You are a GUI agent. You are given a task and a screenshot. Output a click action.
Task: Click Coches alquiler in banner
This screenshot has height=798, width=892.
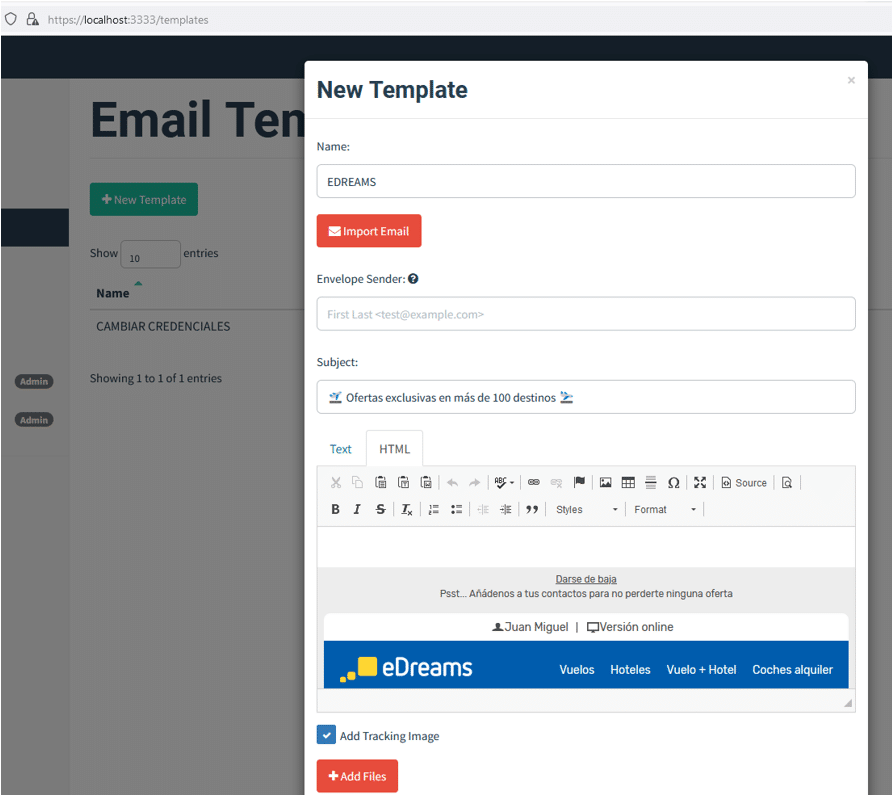[792, 669]
